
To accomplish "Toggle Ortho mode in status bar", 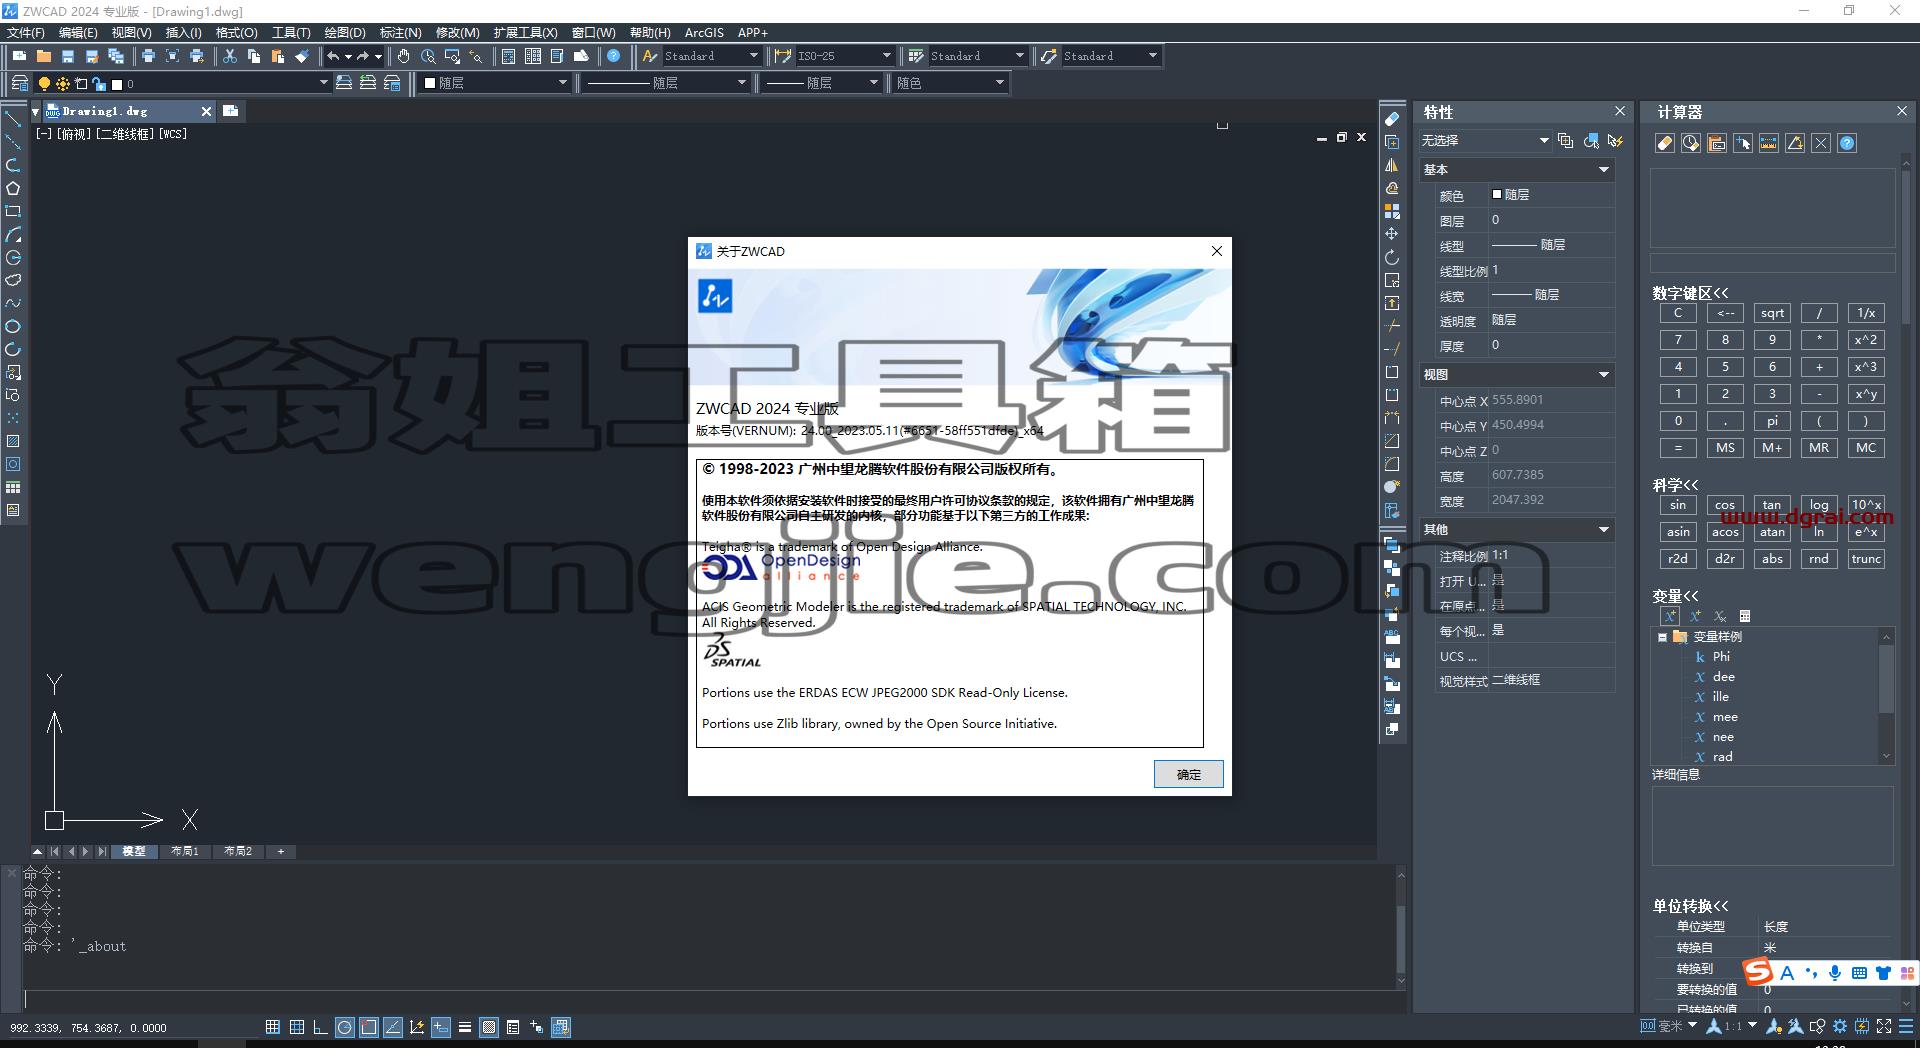I will [320, 1027].
